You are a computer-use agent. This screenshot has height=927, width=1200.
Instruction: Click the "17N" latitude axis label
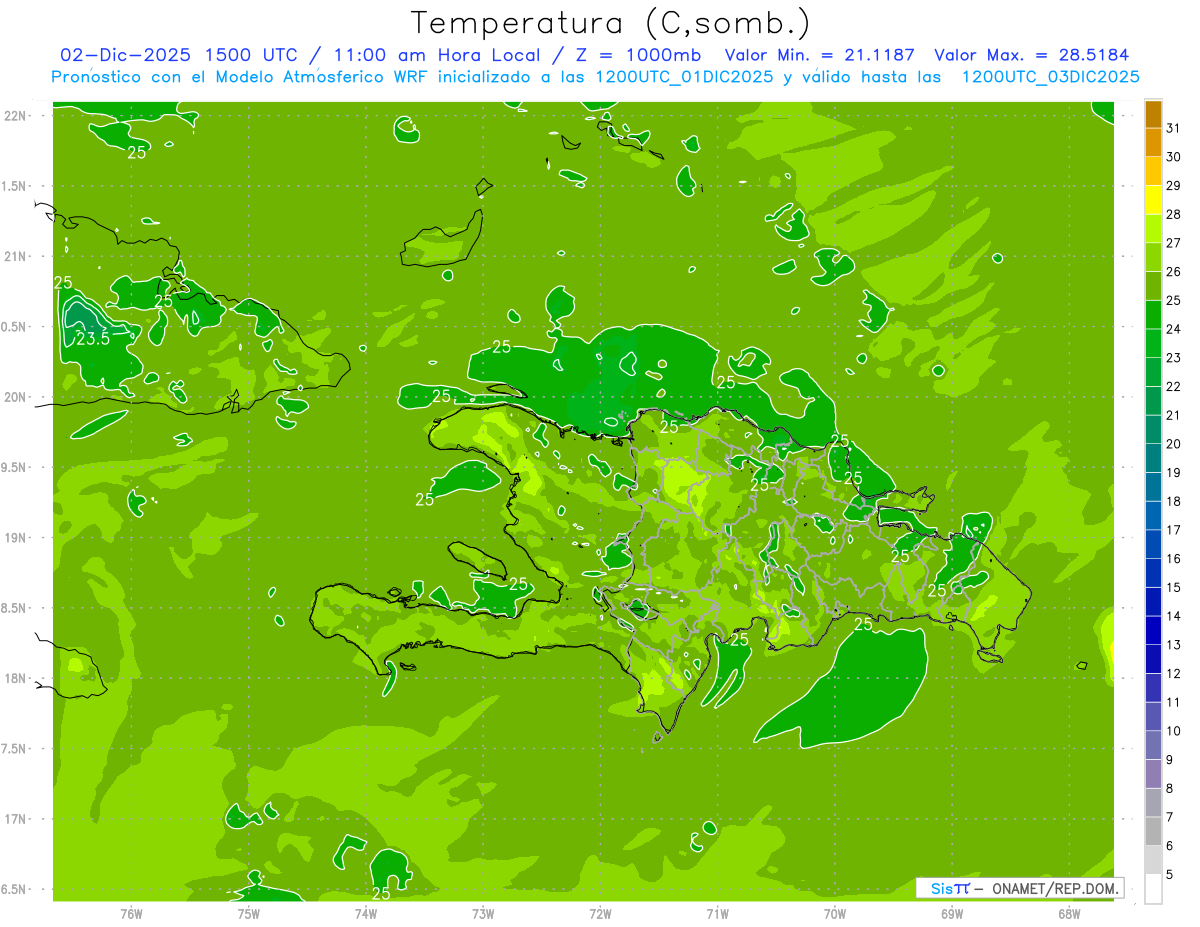coord(16,819)
